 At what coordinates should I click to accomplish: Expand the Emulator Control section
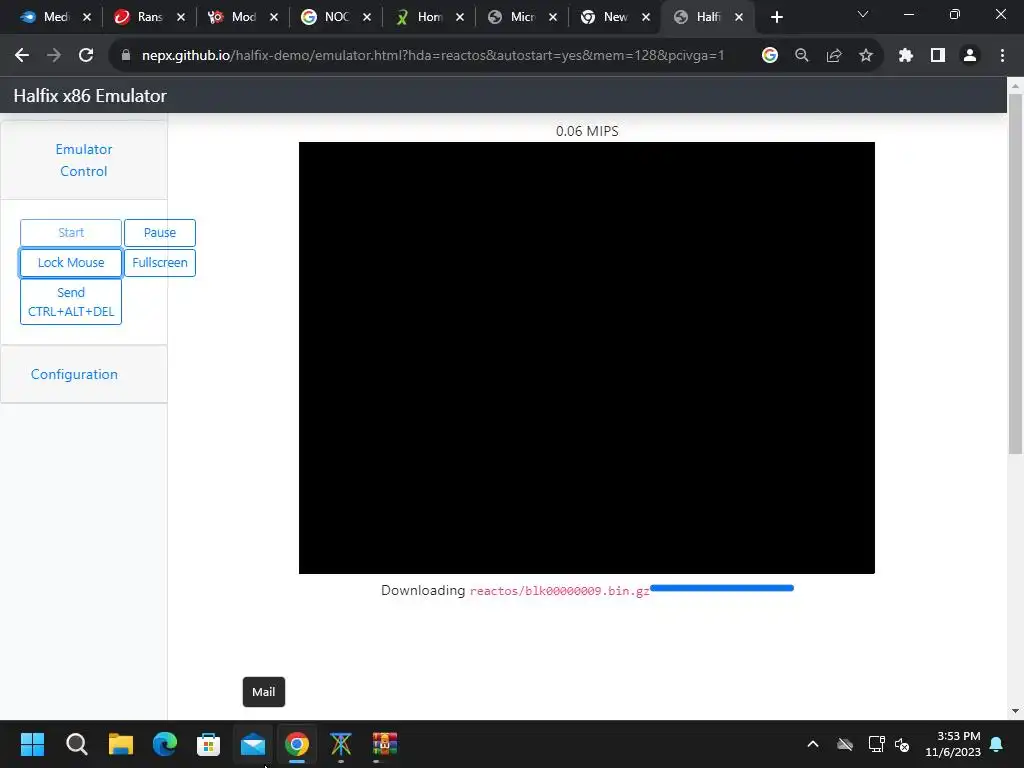pyautogui.click(x=84, y=160)
